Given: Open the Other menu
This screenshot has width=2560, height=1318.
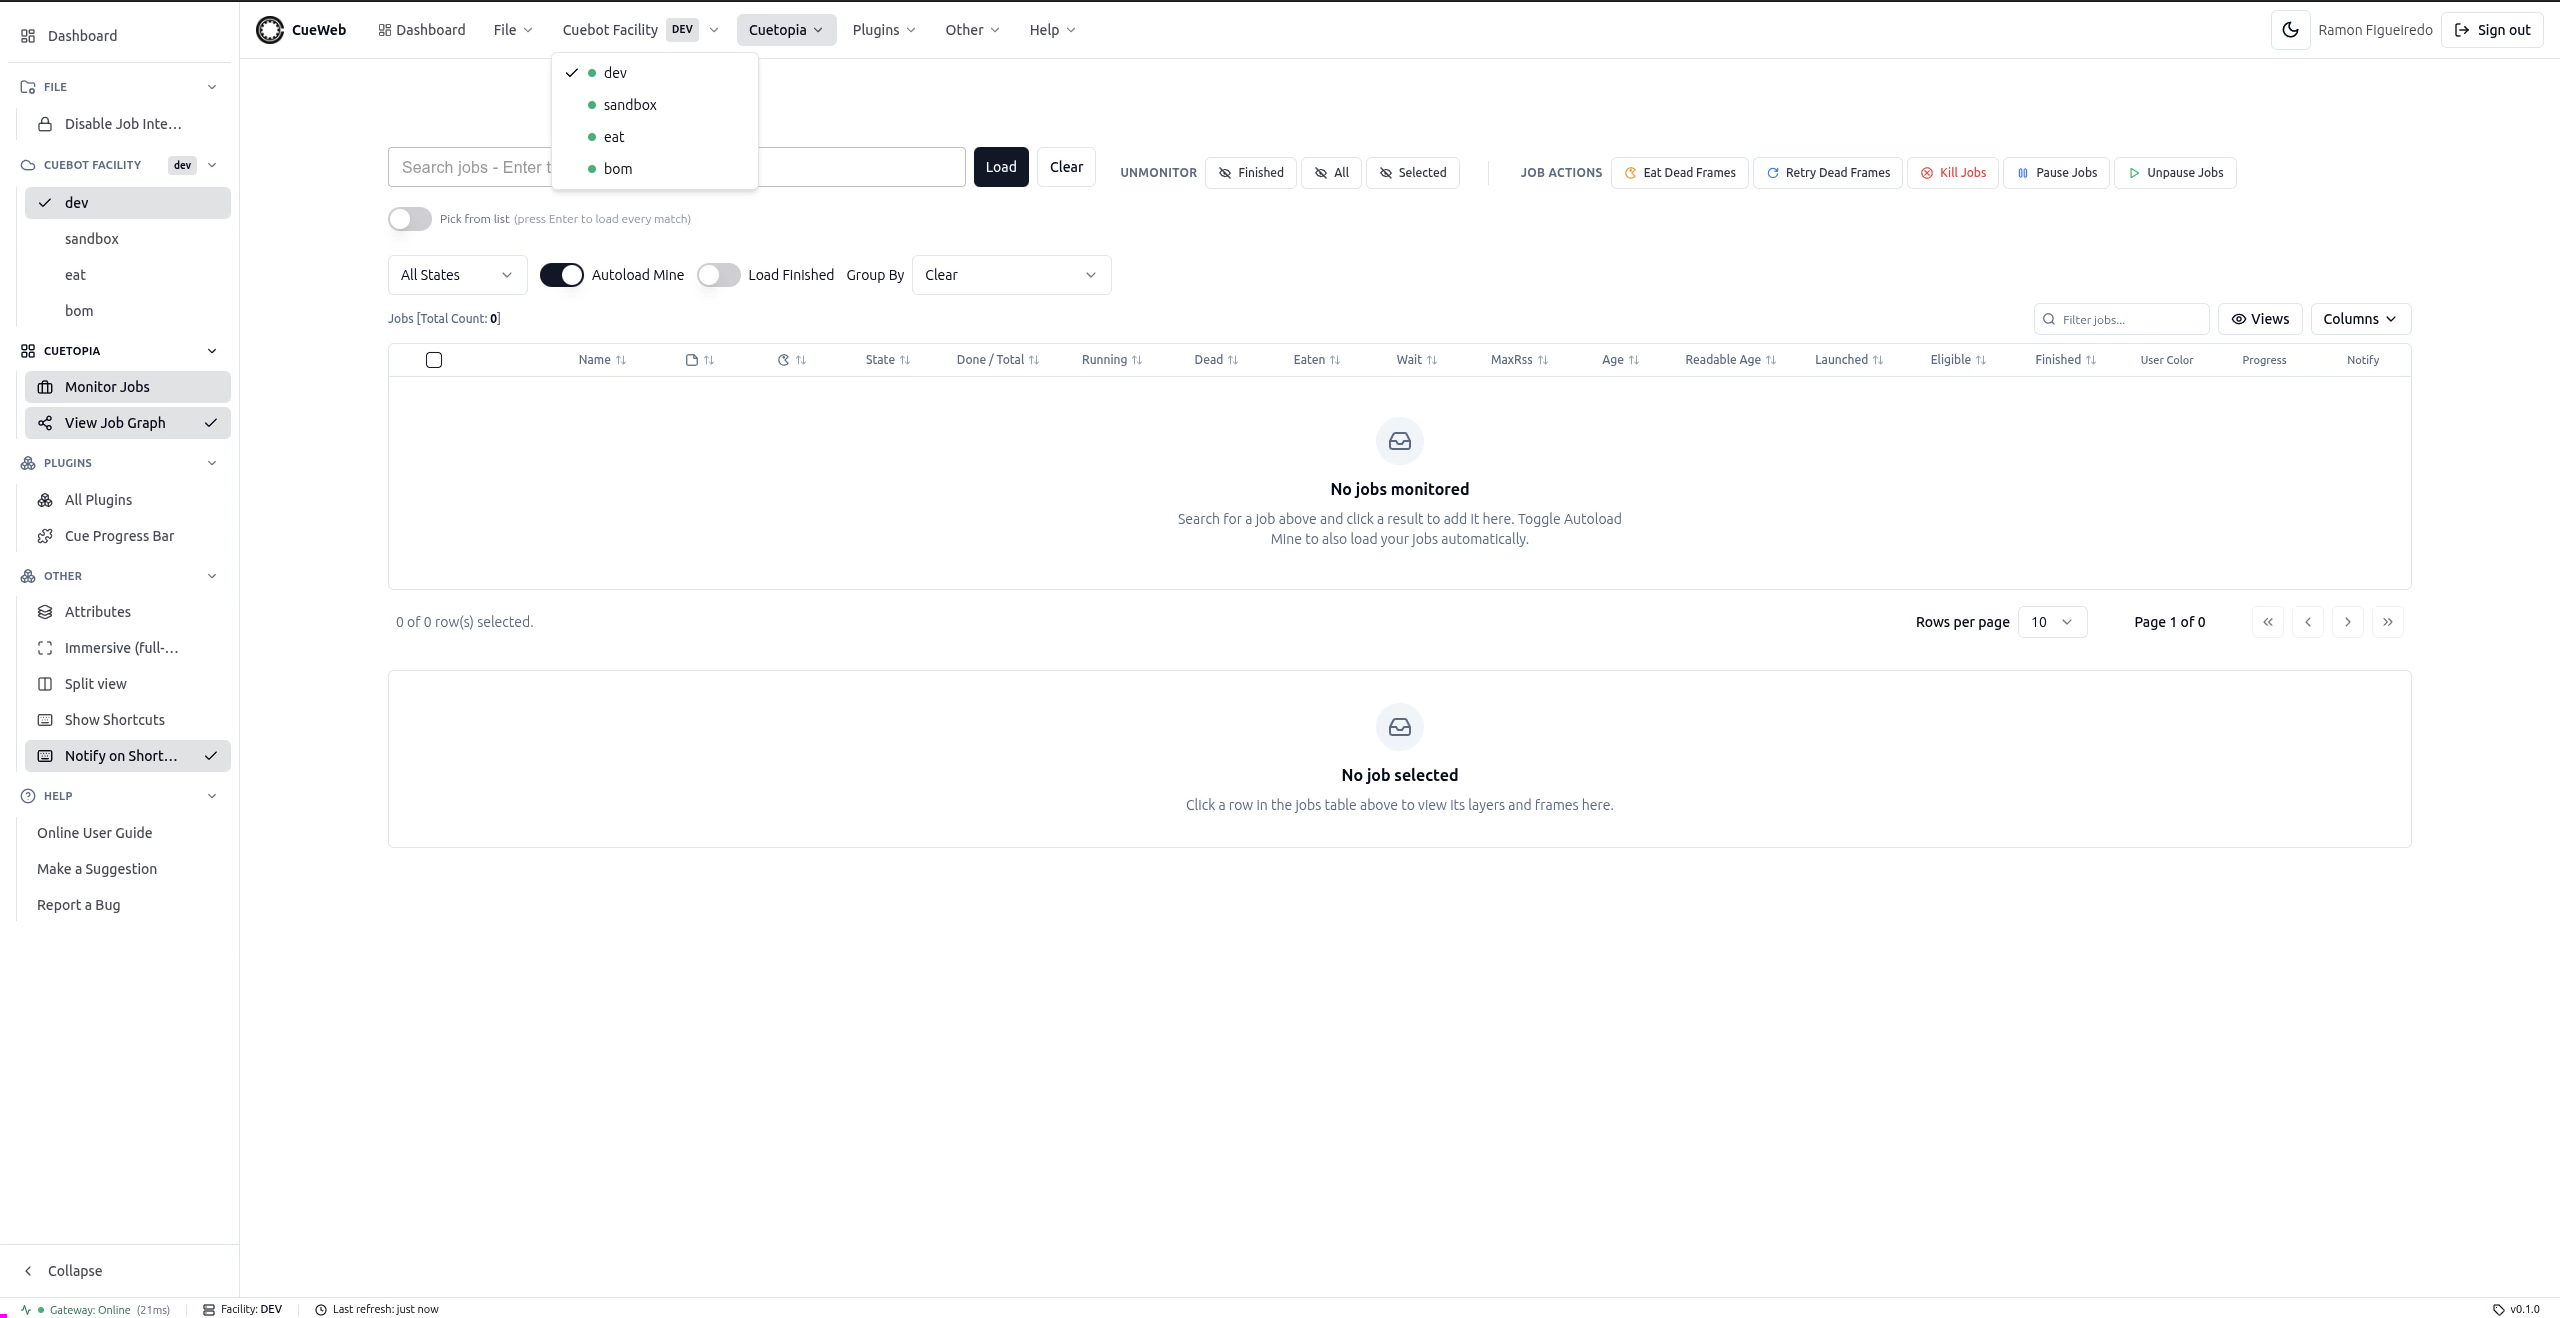Looking at the screenshot, I should [x=972, y=30].
